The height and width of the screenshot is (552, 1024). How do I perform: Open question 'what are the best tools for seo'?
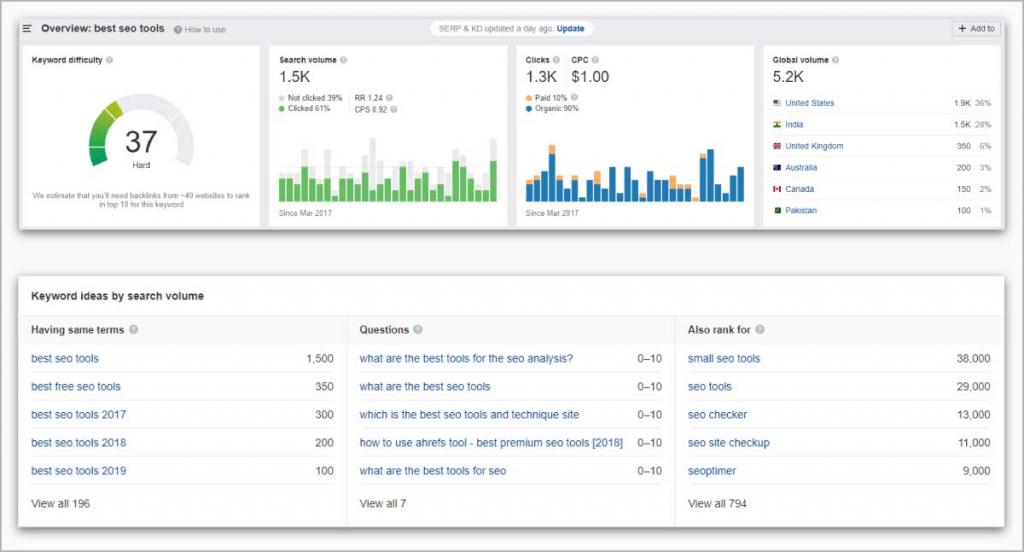432,471
